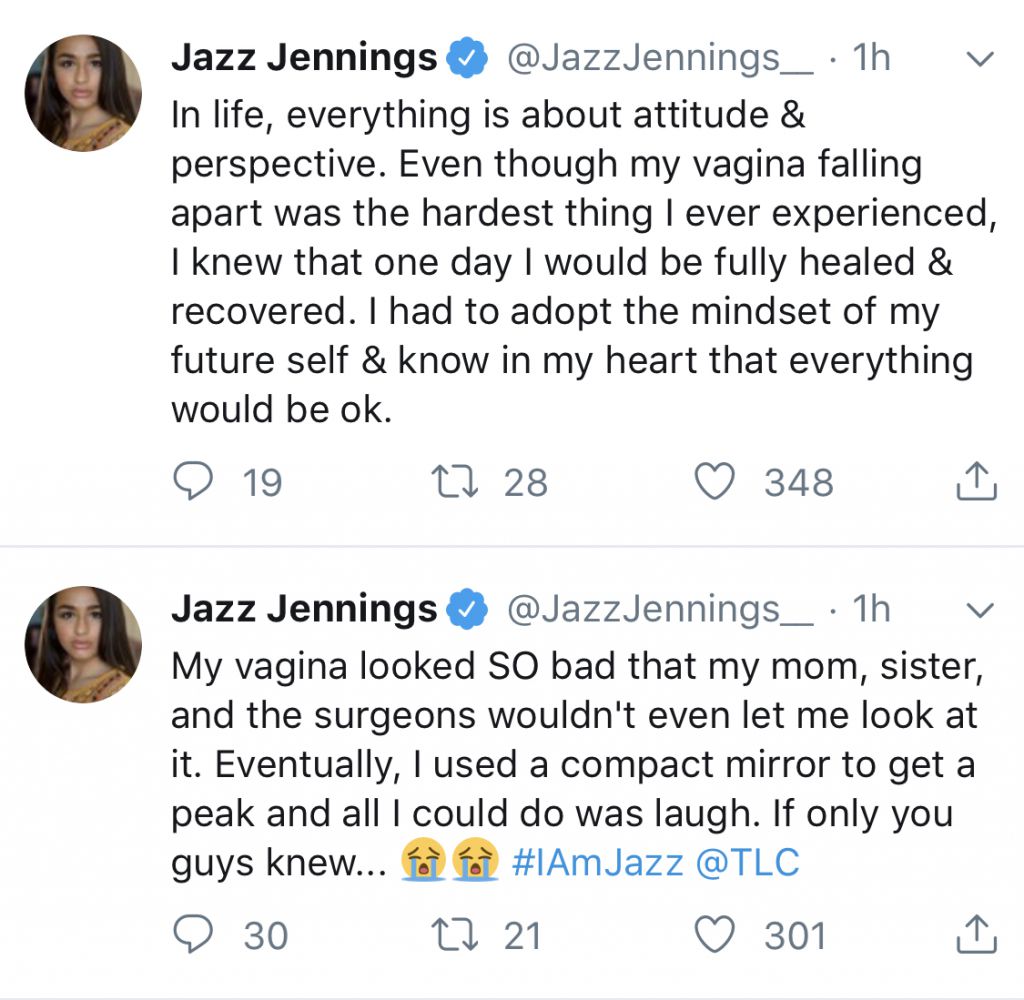Reply to the attitude & perspective tweet
Image resolution: width=1024 pixels, height=1000 pixels.
coord(191,483)
